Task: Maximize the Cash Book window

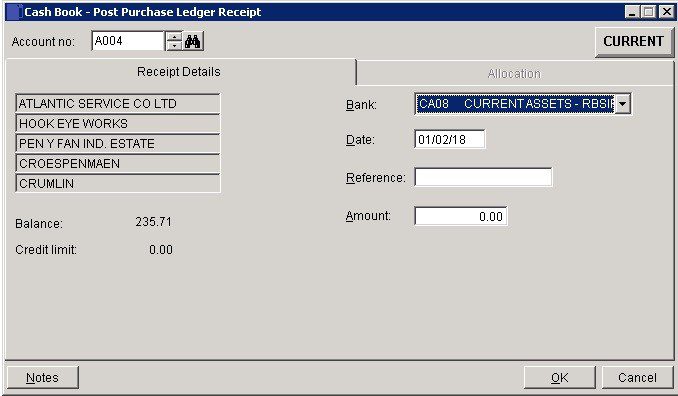Action: tap(648, 12)
